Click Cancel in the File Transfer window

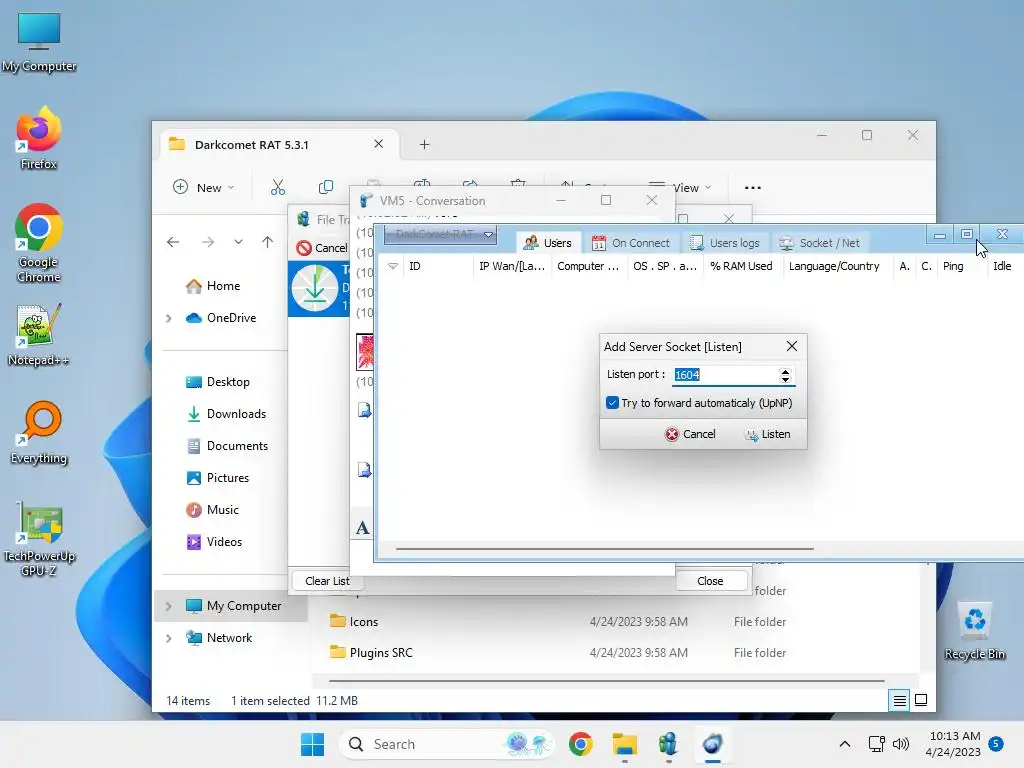322,248
